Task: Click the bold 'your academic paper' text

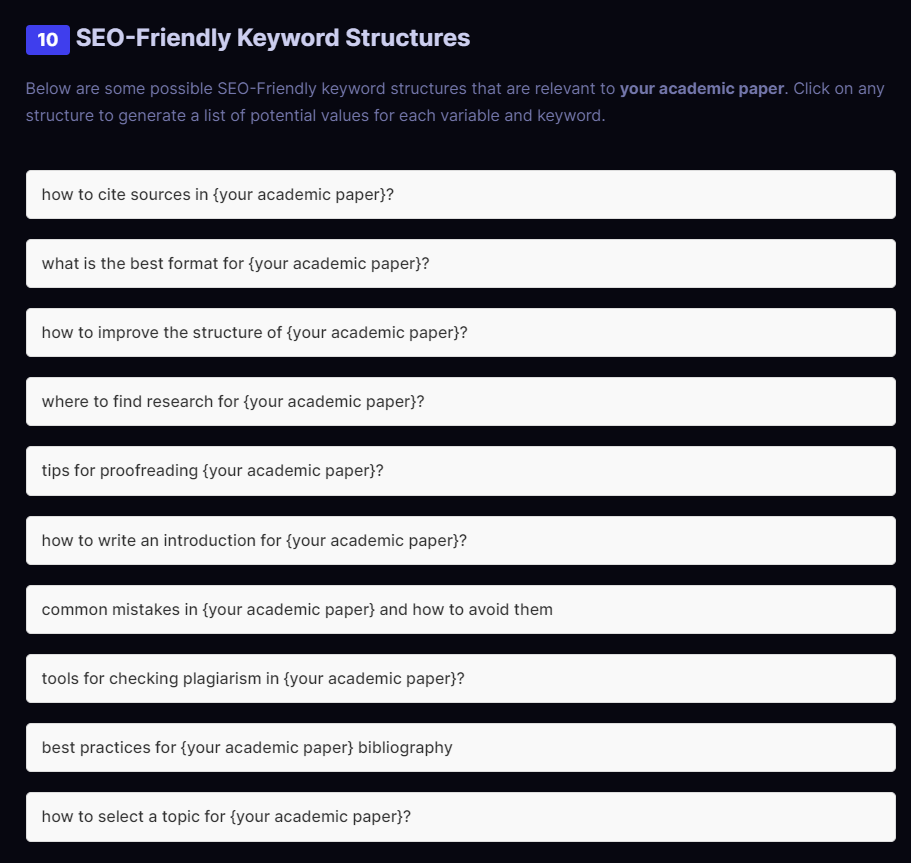Action: 701,88
